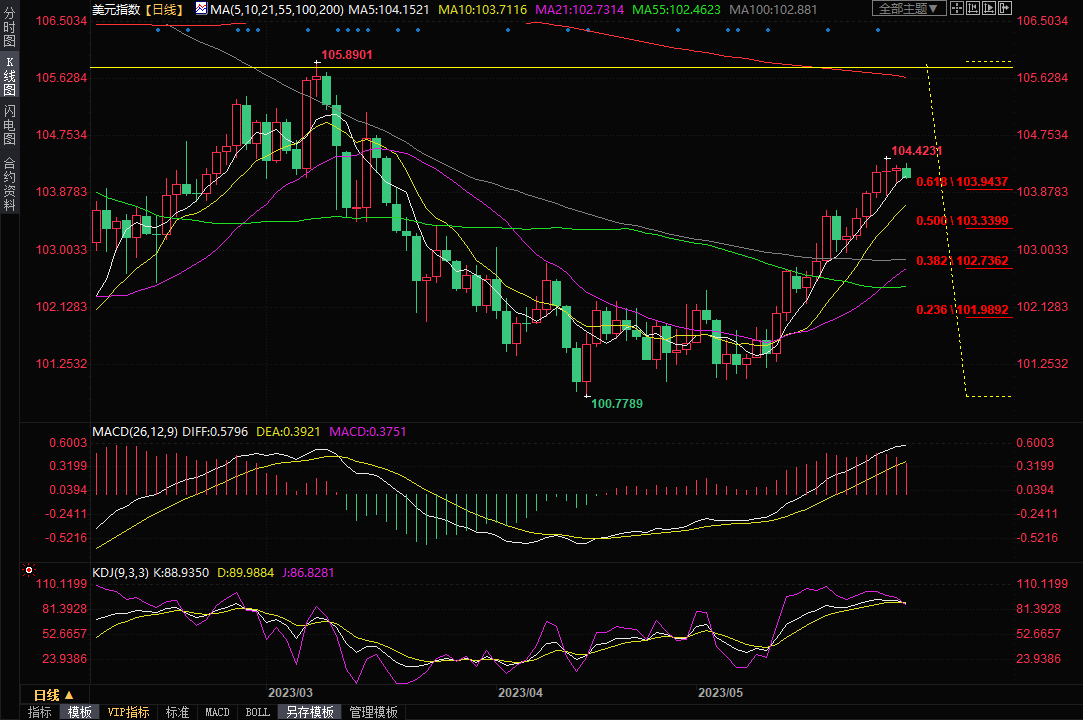Click the first small icon right of 全部主题
The height and width of the screenshot is (720, 1083).
956,9
